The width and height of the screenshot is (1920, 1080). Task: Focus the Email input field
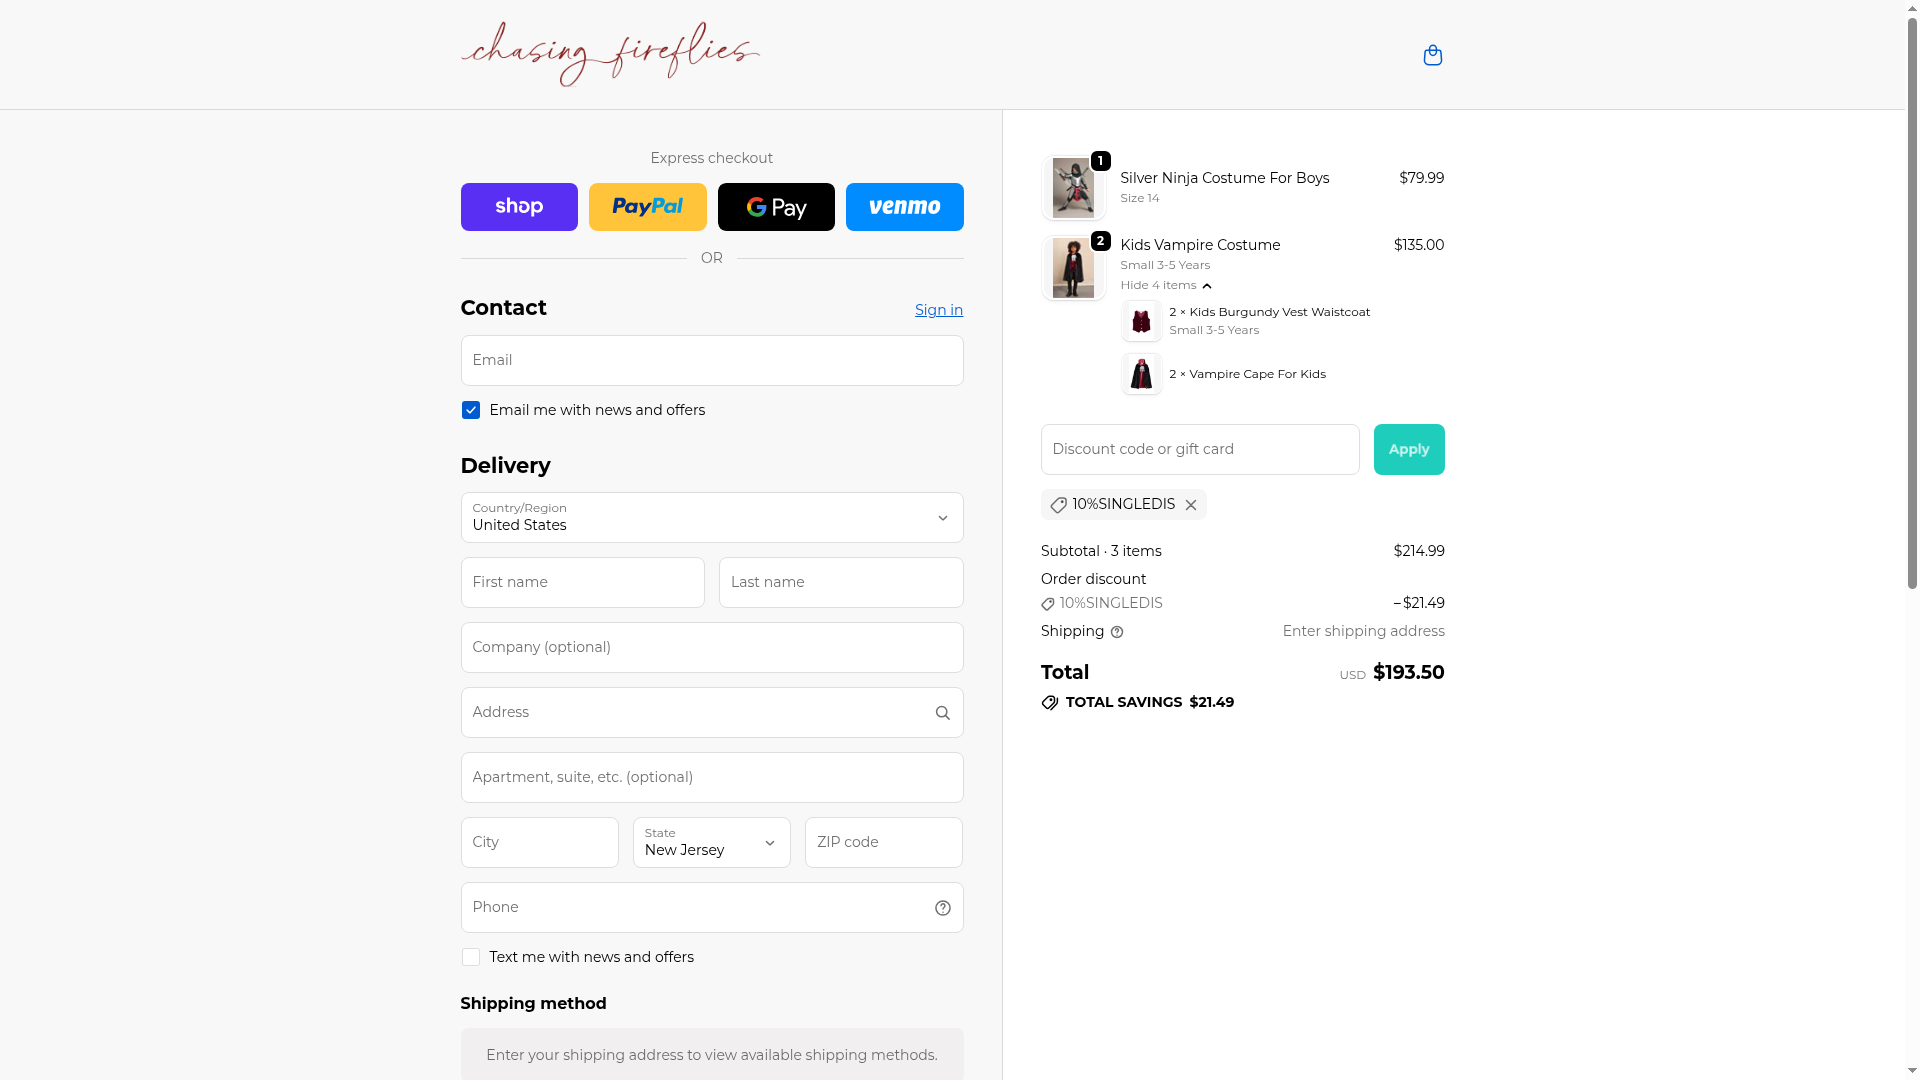pyautogui.click(x=712, y=360)
